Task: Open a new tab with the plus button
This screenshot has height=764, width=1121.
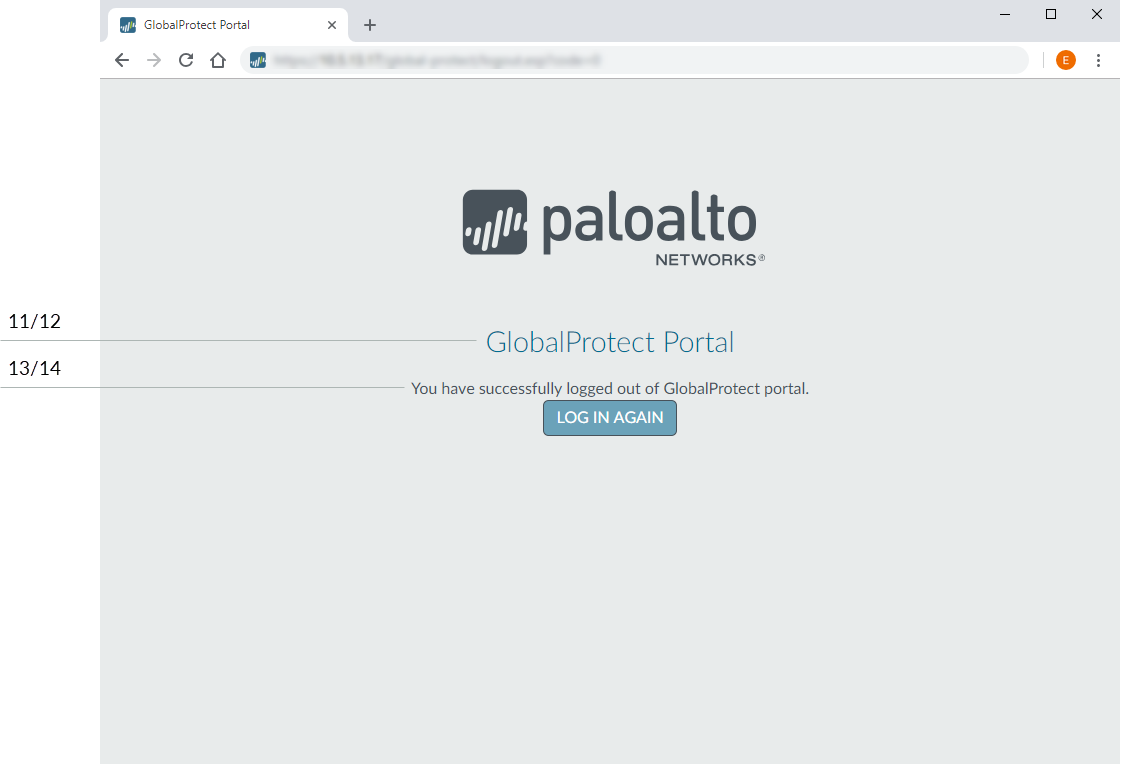Action: (x=370, y=25)
